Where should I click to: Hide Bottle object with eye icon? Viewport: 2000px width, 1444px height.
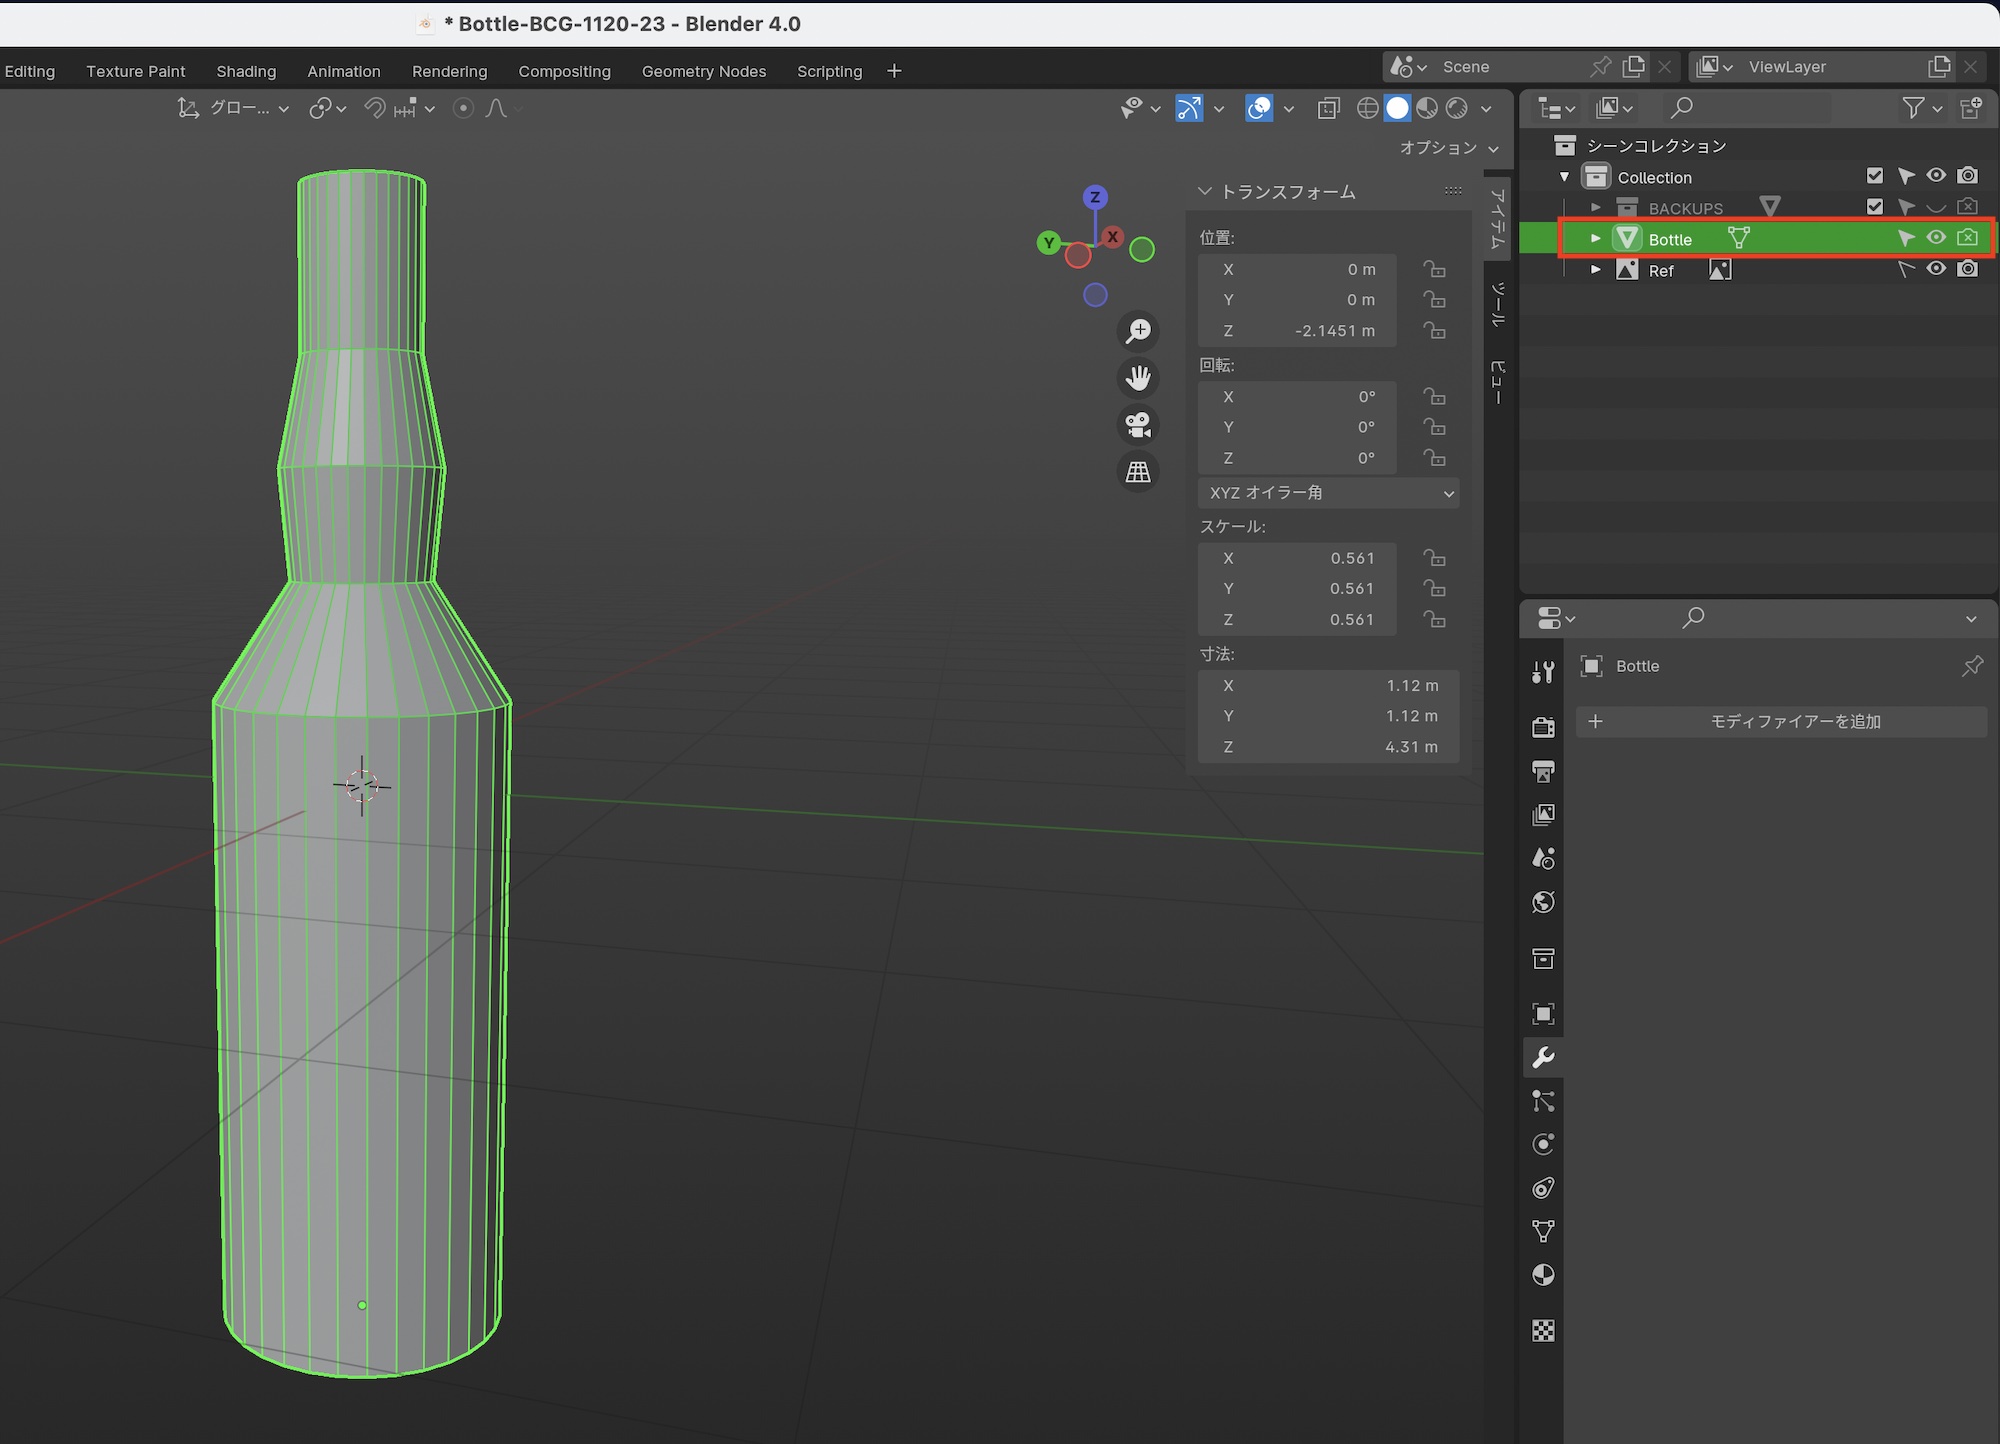click(x=1936, y=238)
